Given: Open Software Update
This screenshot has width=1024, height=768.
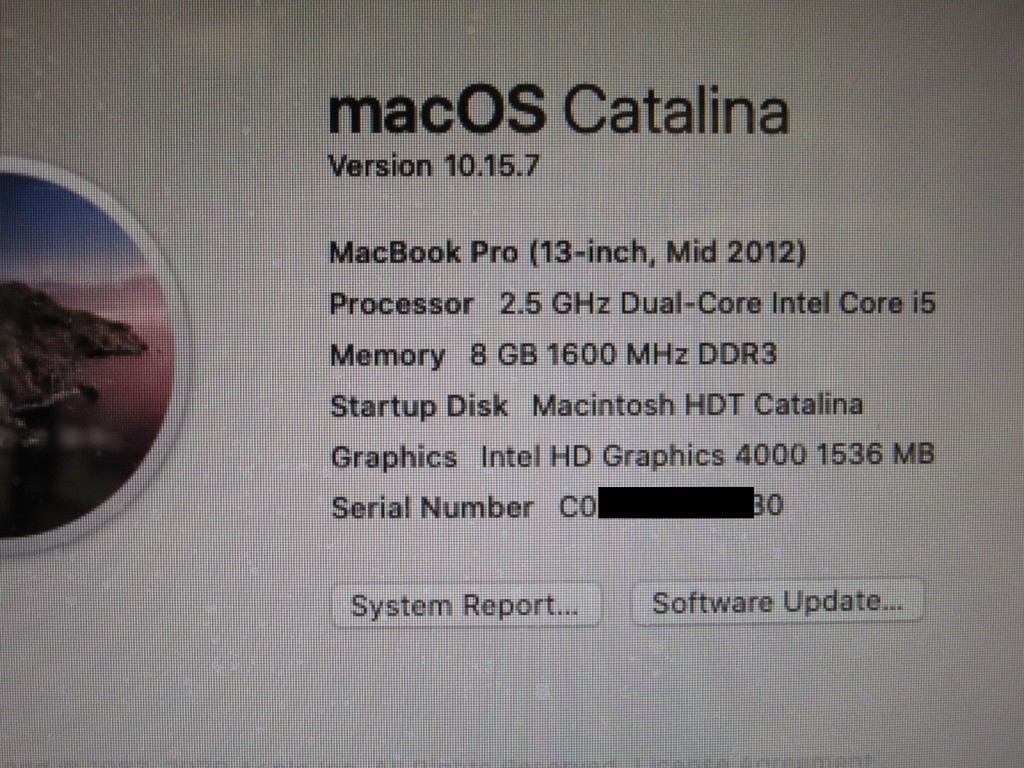Looking at the screenshot, I should pos(777,602).
